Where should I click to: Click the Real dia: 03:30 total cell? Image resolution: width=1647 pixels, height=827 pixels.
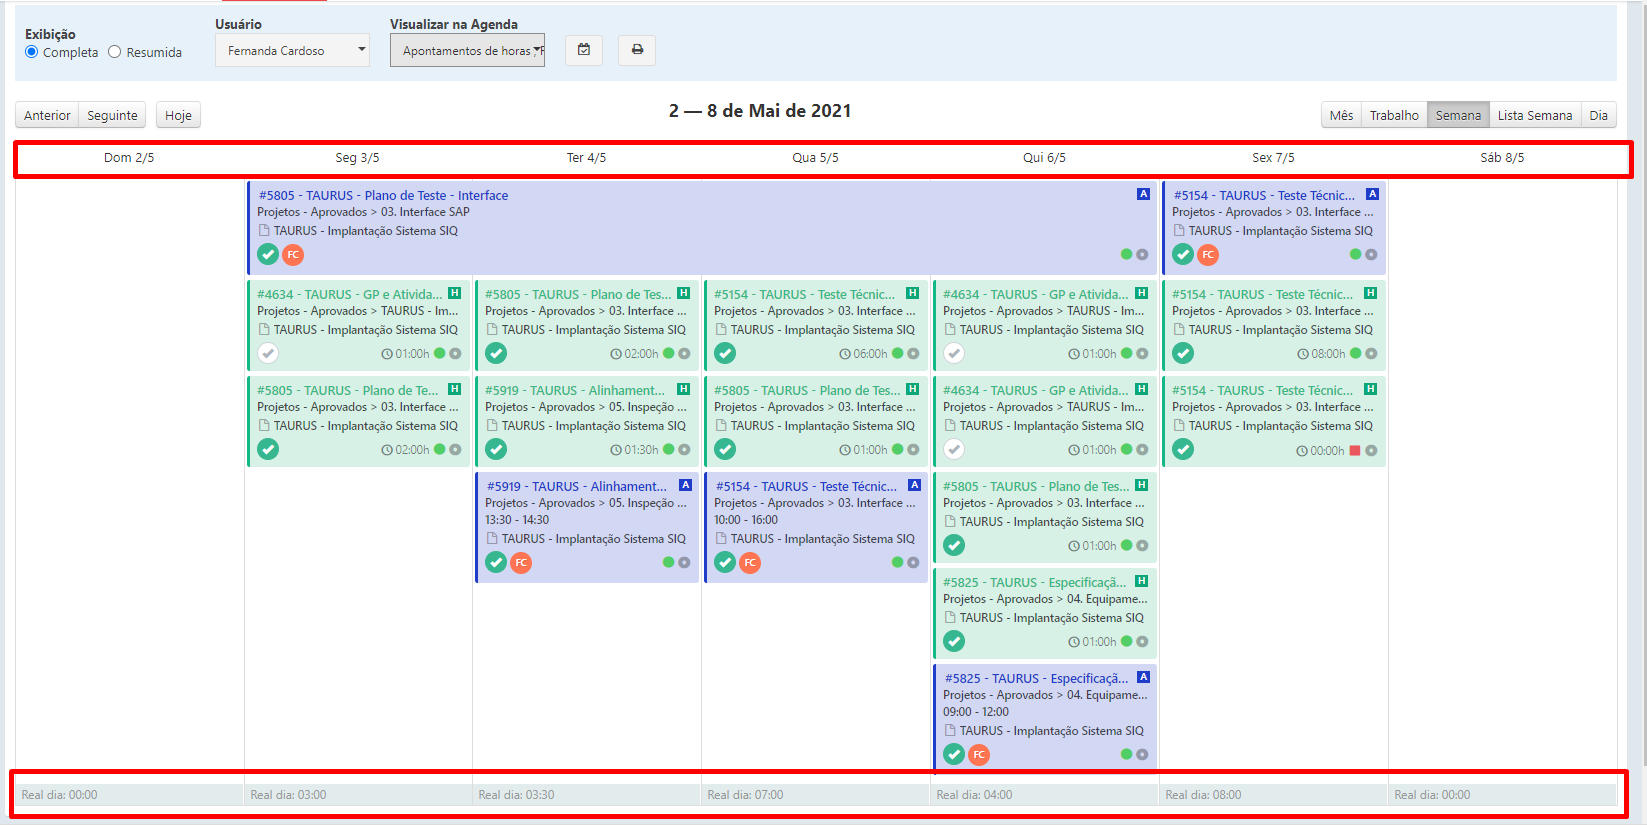(587, 795)
